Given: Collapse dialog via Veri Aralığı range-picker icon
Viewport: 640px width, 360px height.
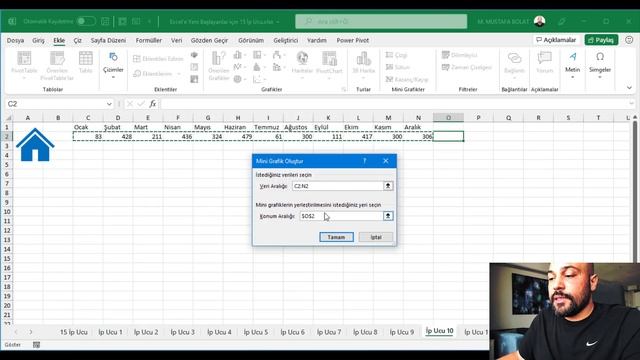Looking at the screenshot, I should (388, 186).
